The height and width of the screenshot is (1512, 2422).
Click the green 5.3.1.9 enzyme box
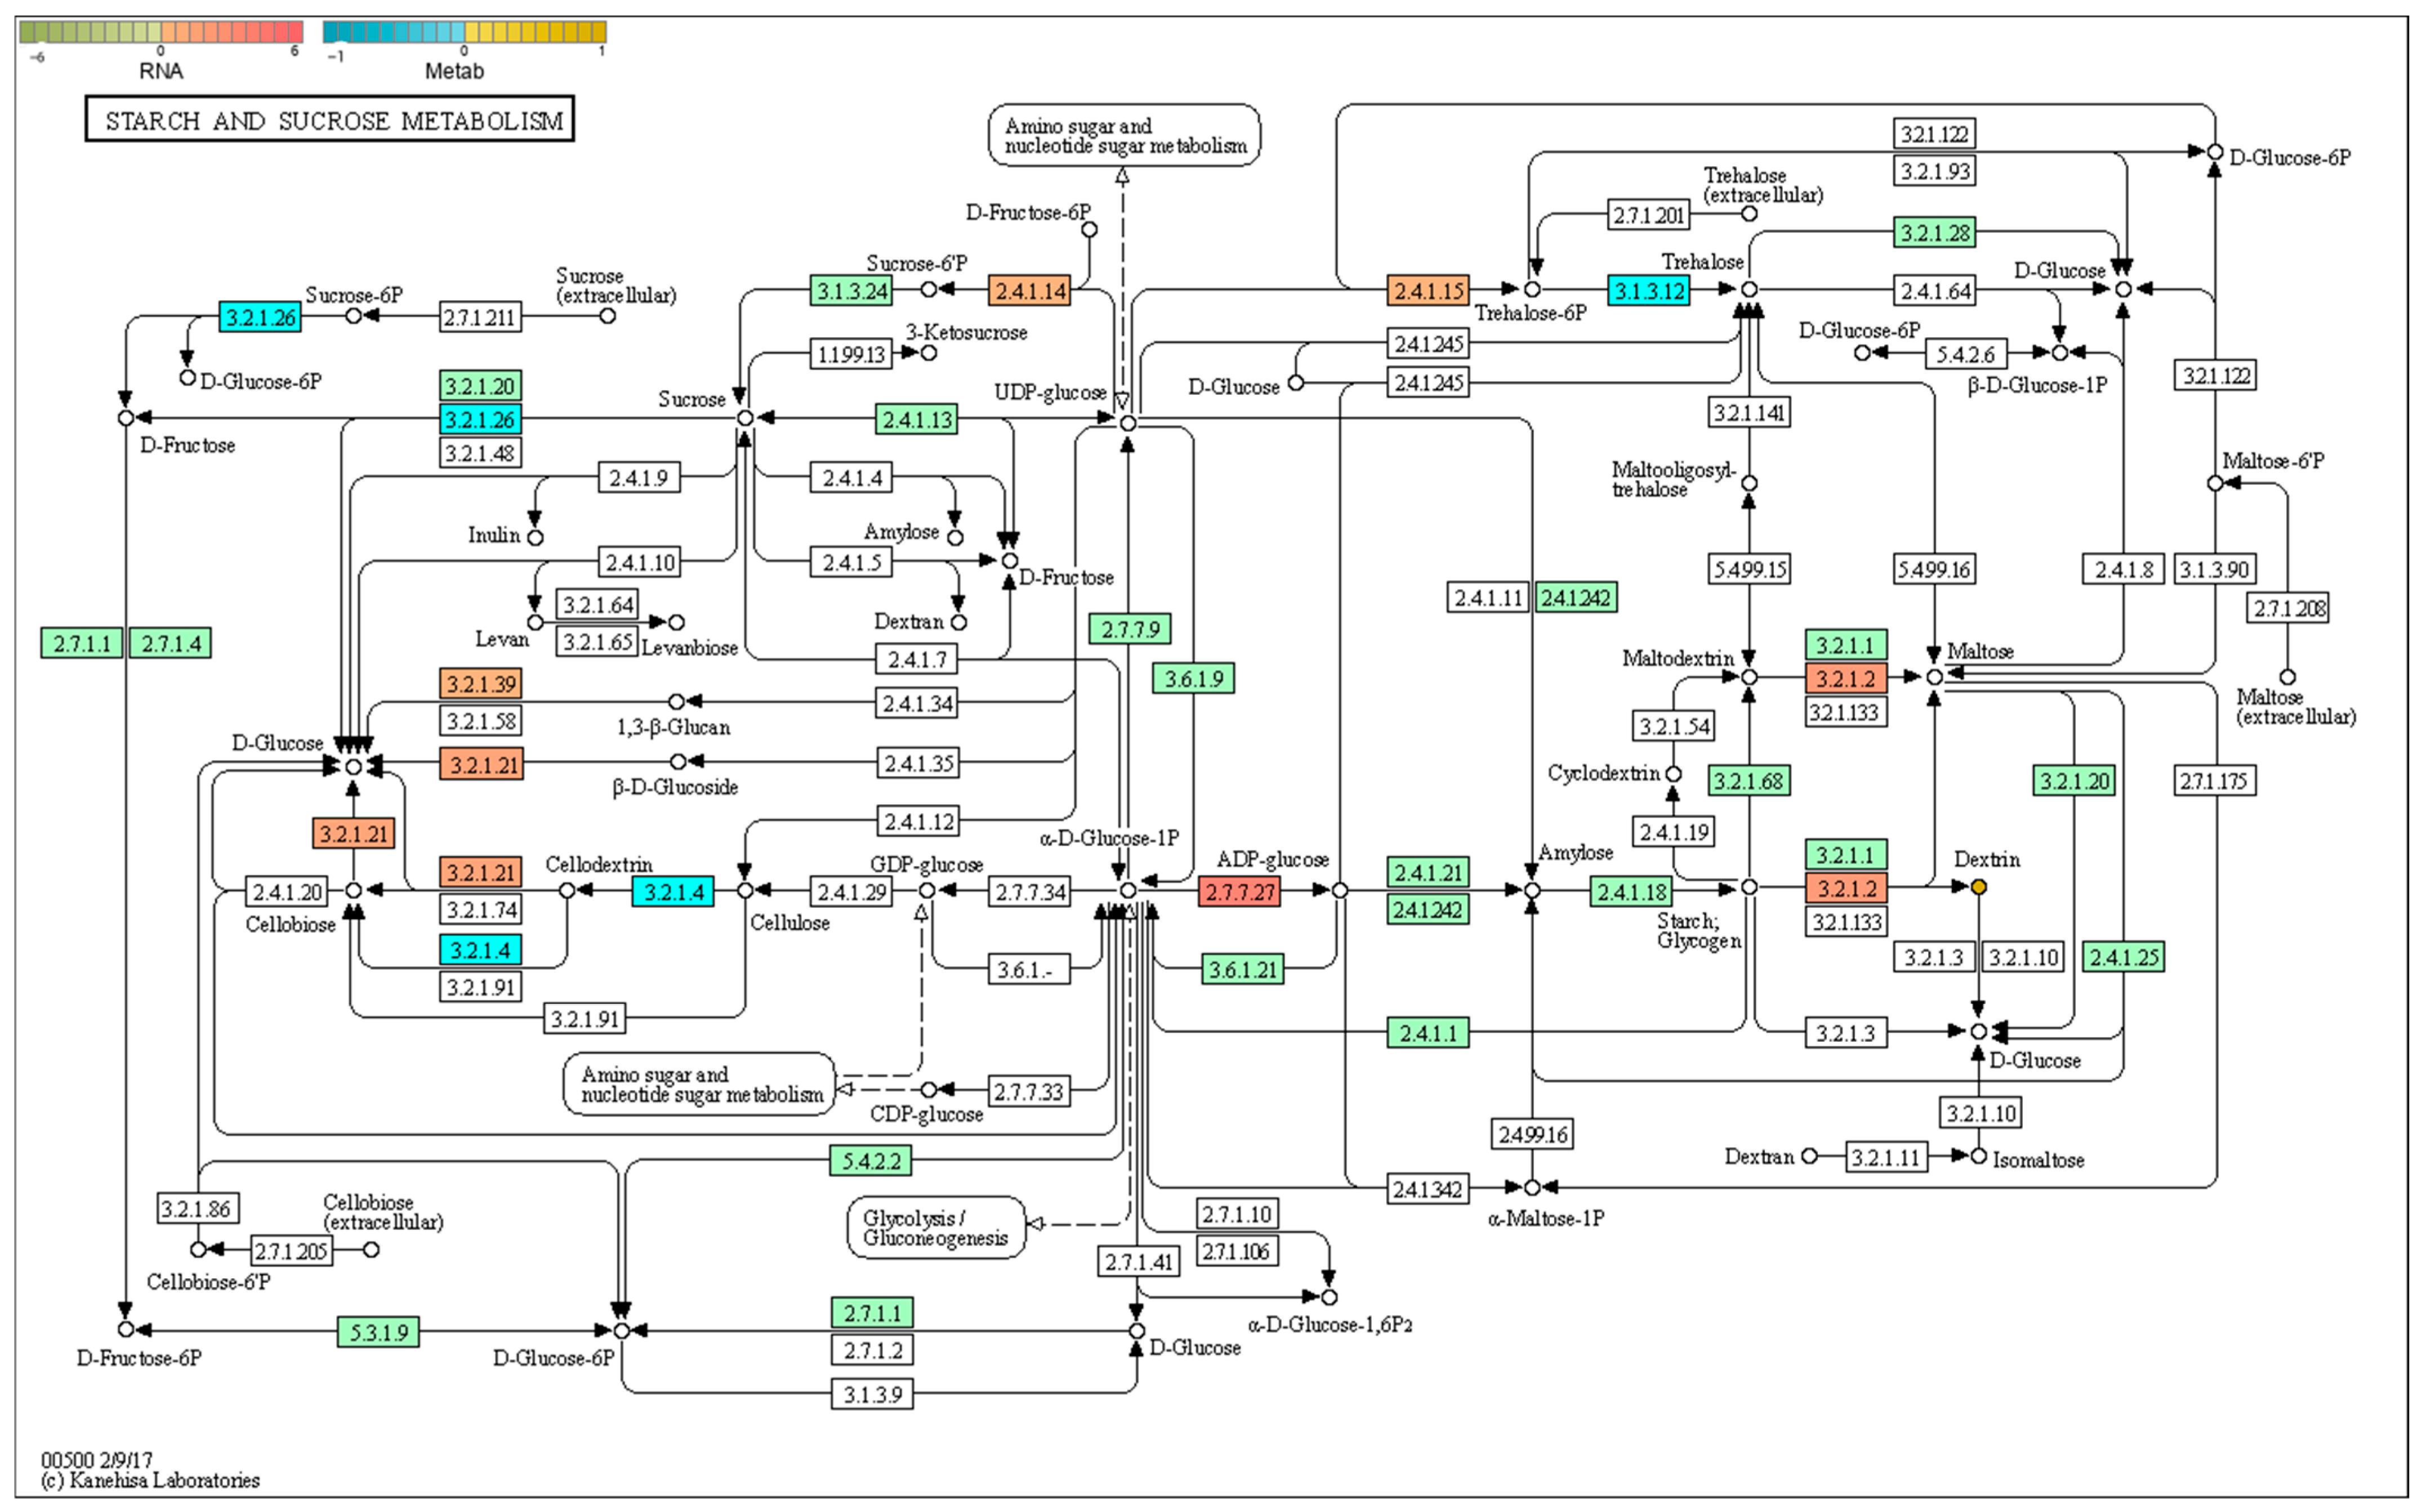coord(378,1332)
